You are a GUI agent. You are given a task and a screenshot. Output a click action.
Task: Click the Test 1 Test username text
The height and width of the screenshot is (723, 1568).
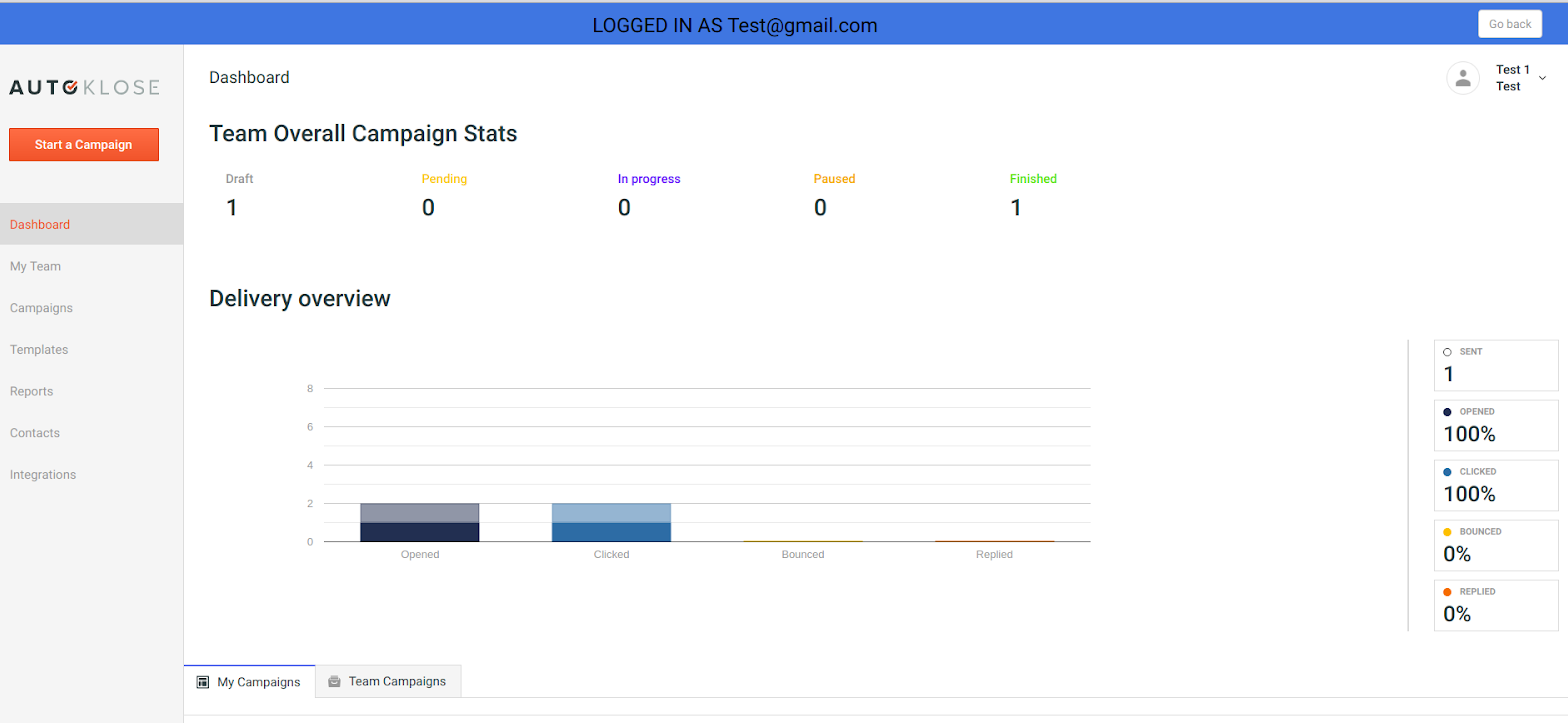[x=1512, y=78]
